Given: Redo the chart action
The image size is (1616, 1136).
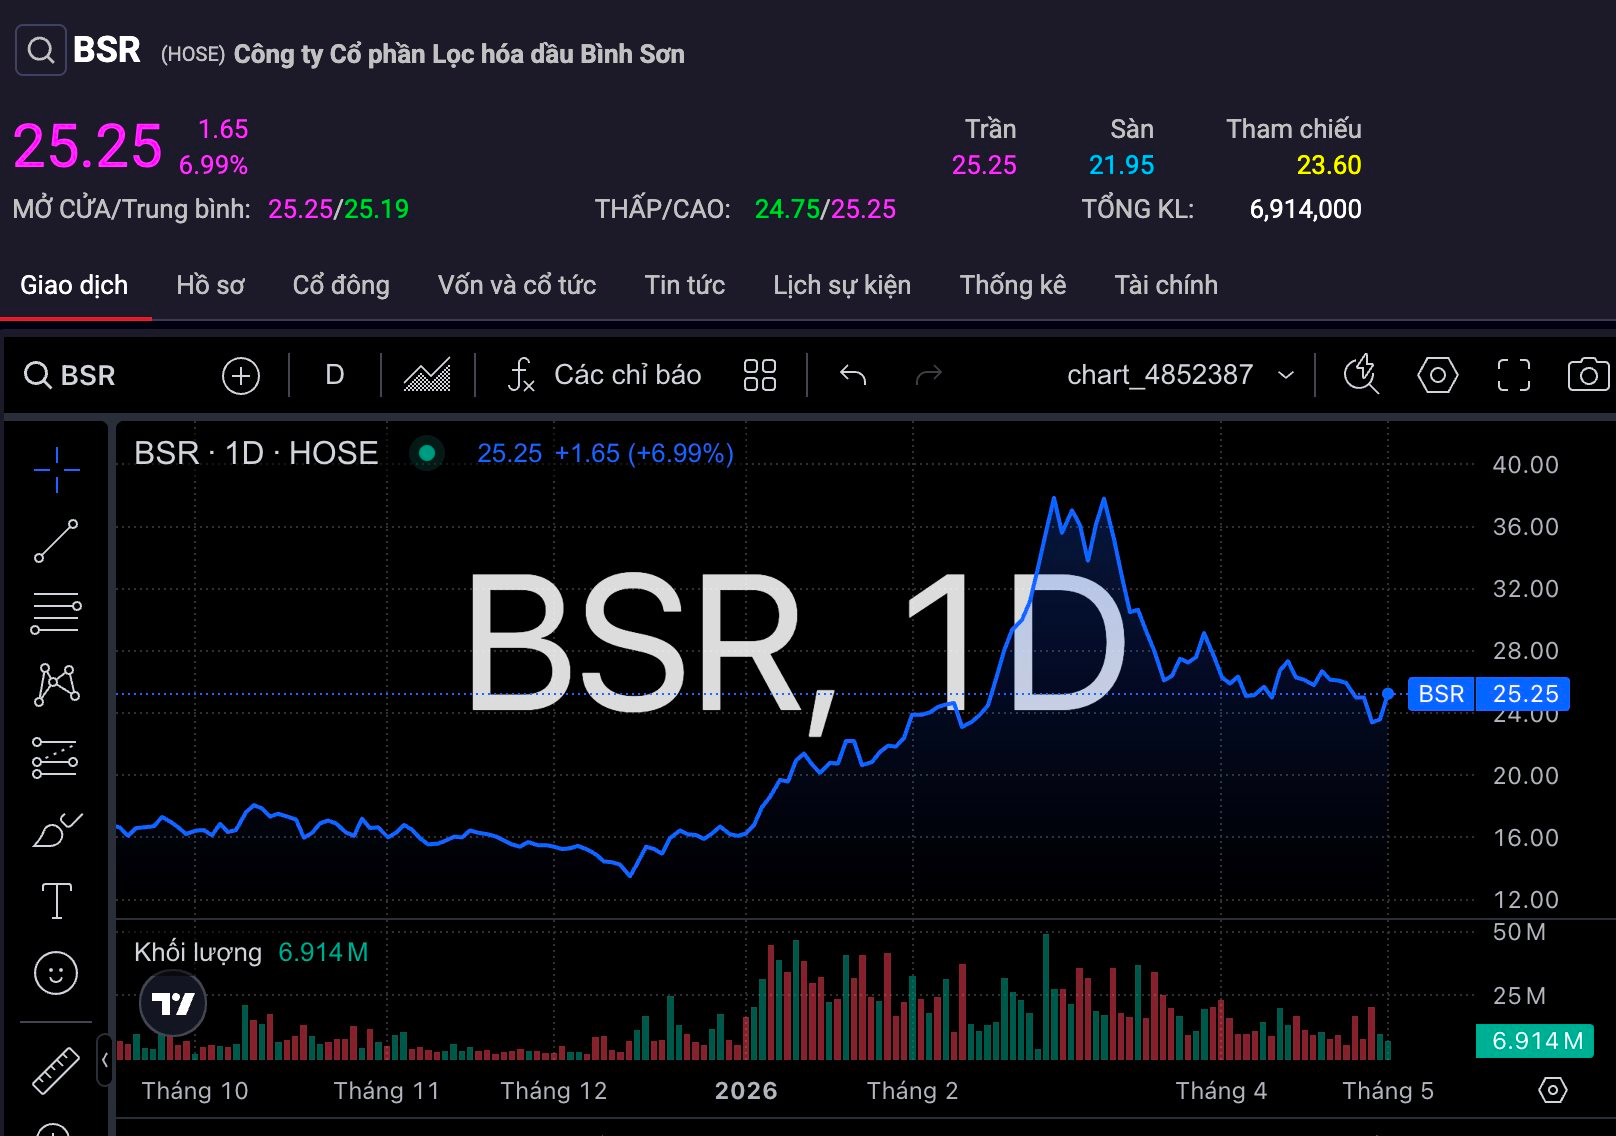Looking at the screenshot, I should pyautogui.click(x=929, y=375).
